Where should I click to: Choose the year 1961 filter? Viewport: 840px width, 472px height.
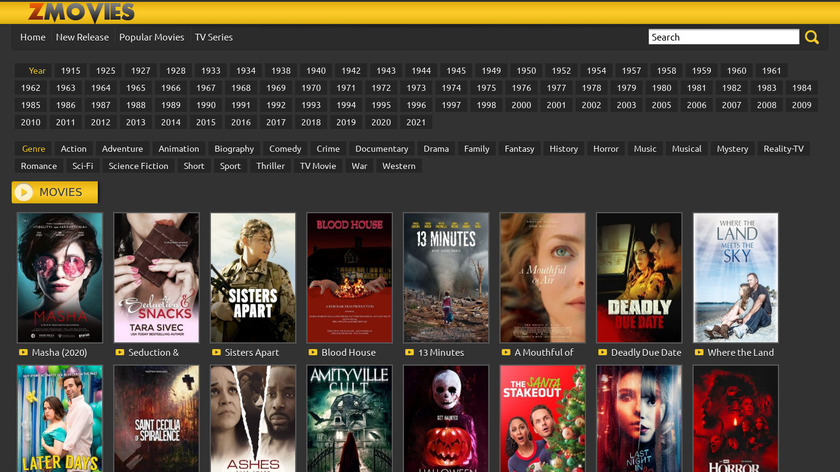tap(771, 70)
